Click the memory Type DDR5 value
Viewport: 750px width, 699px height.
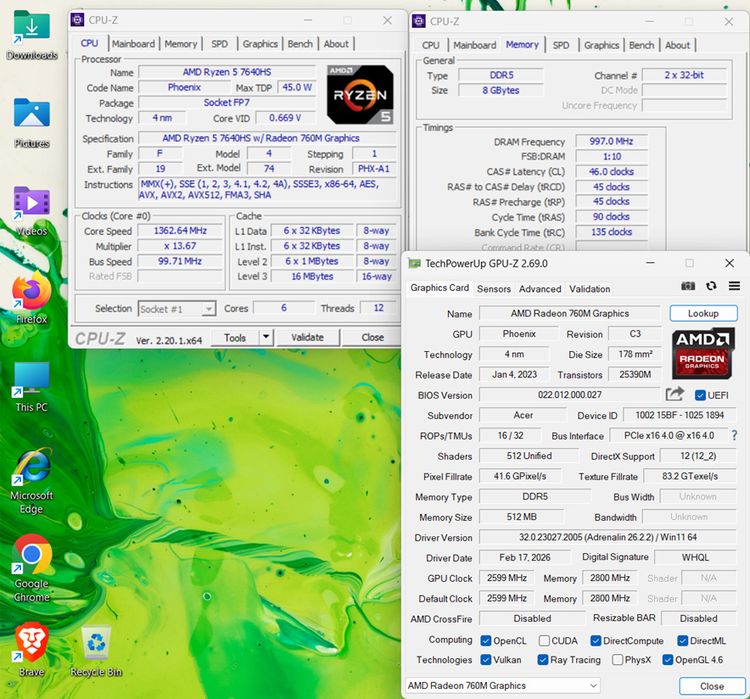click(501, 75)
